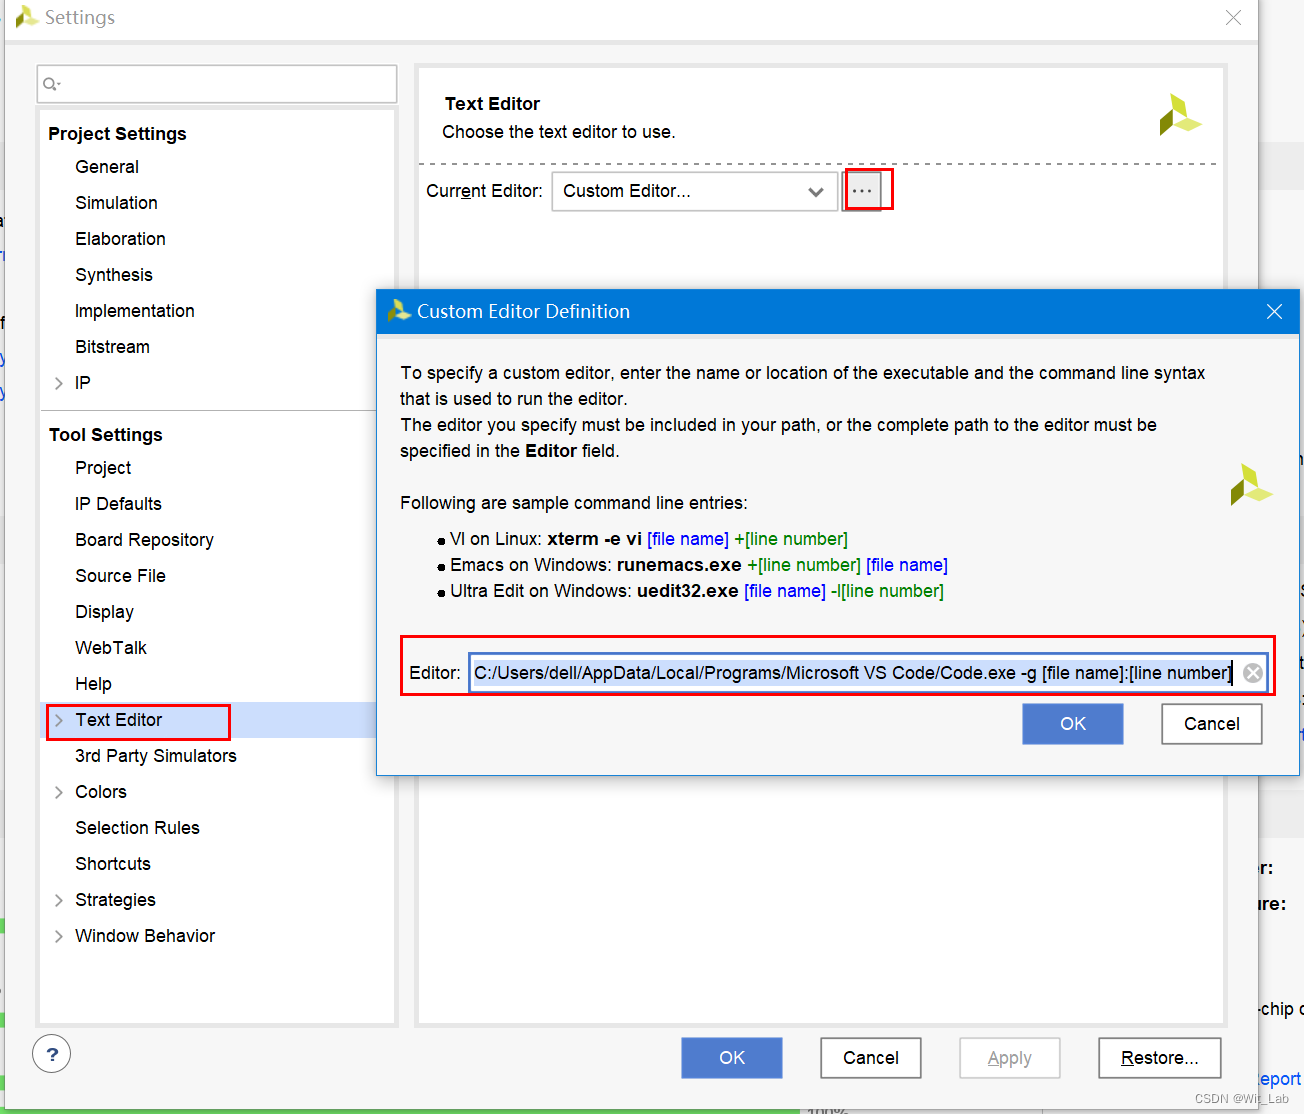Open Board Repository settings
1304x1114 pixels.
144,540
